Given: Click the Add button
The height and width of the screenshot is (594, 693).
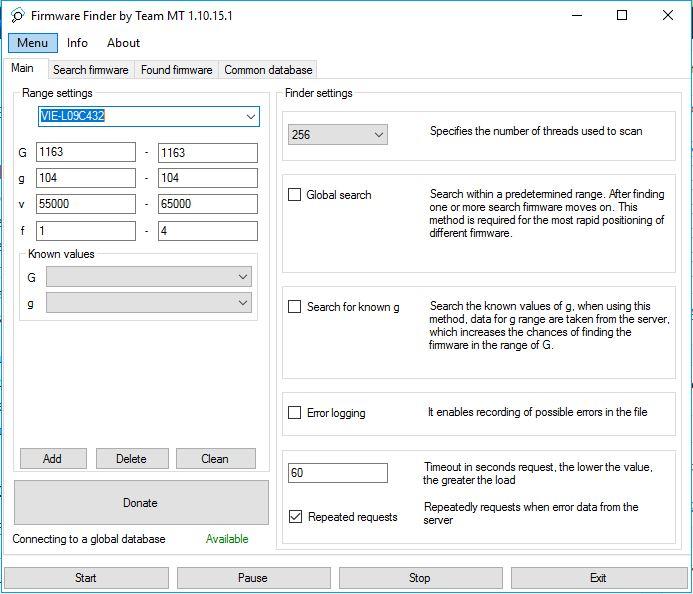Looking at the screenshot, I should coord(53,459).
